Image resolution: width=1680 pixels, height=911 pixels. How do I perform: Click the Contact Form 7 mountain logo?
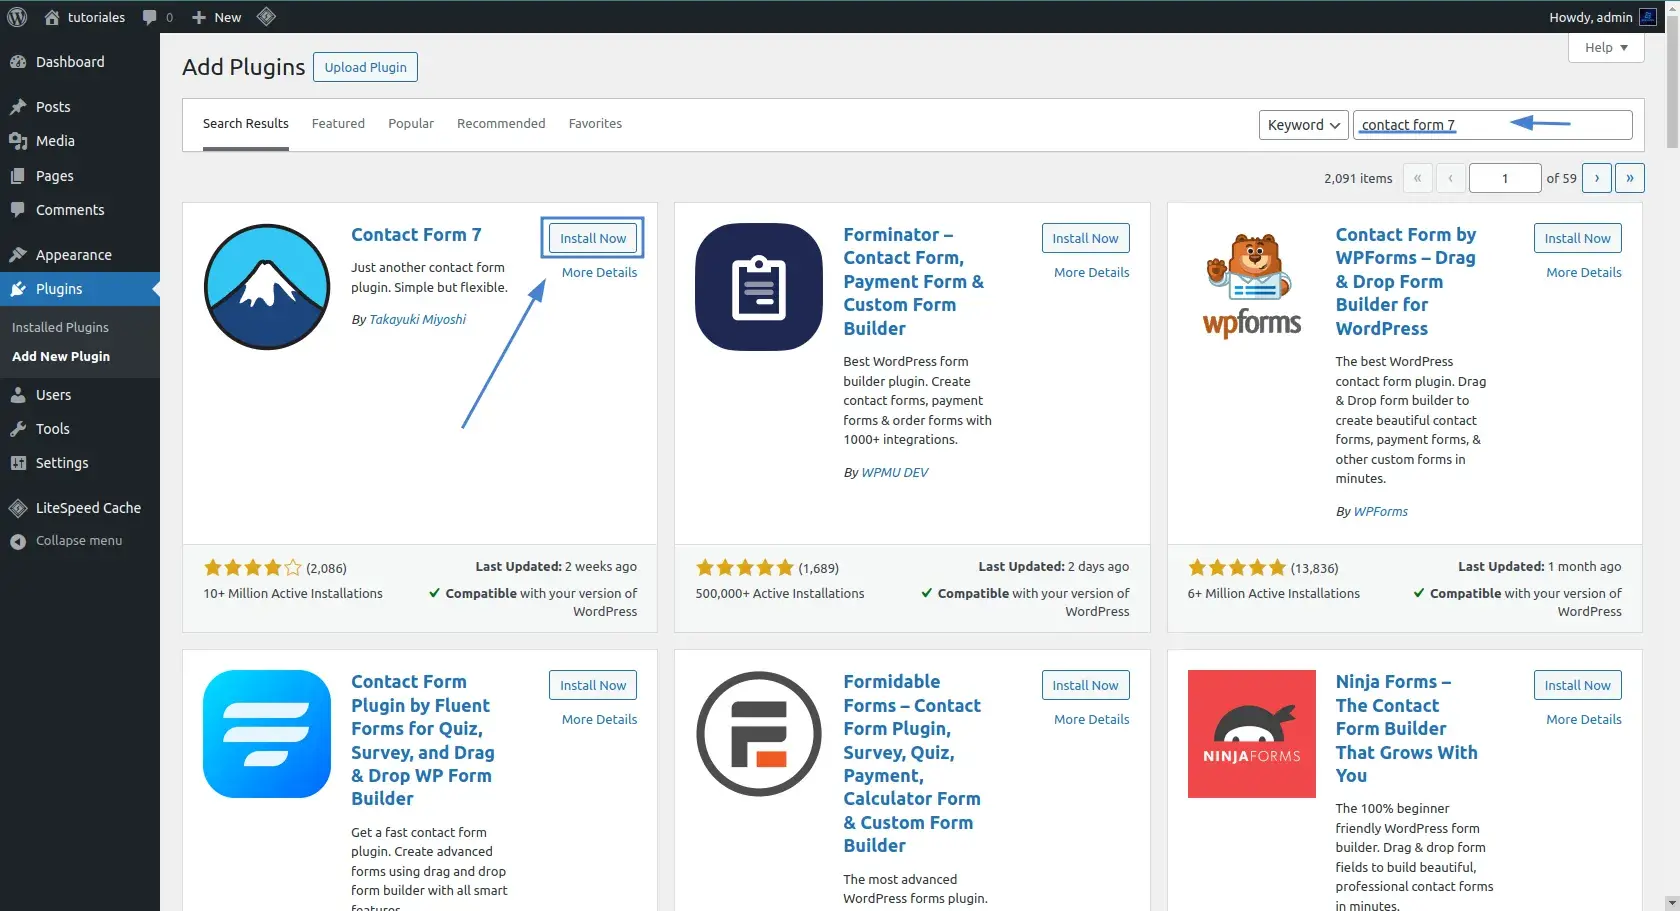267,287
